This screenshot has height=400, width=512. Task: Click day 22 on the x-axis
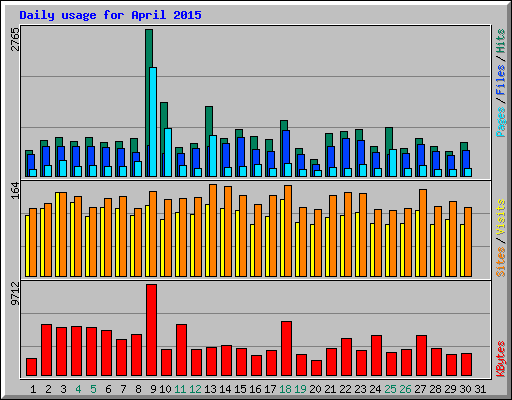(345, 389)
